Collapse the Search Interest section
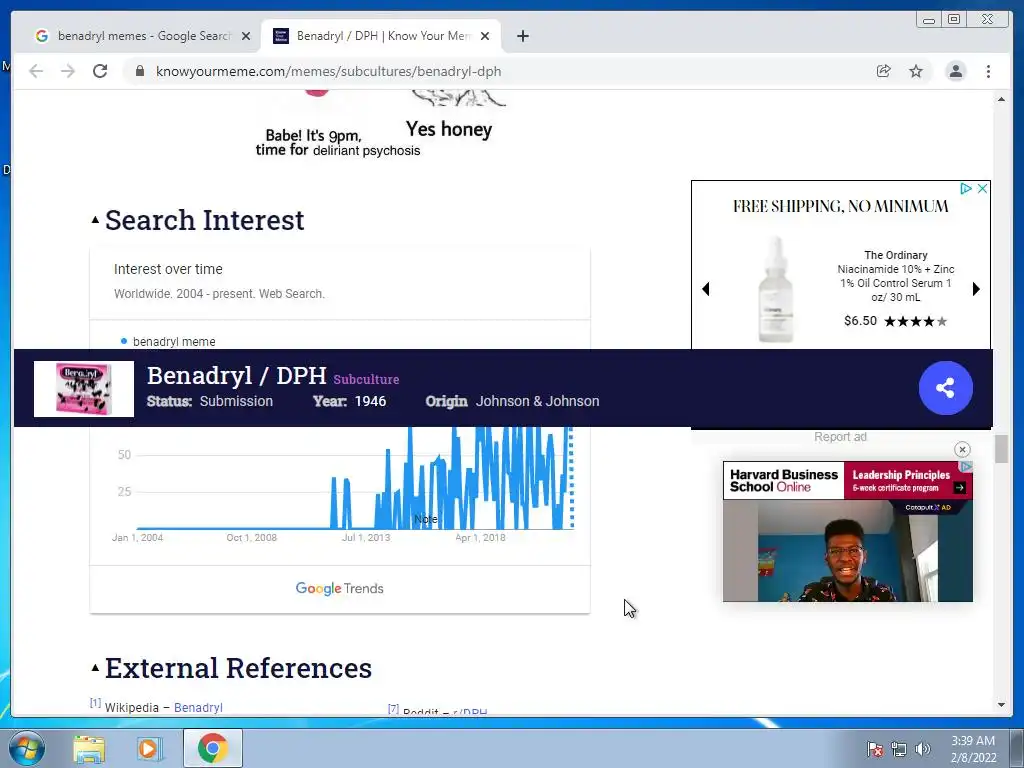This screenshot has height=768, width=1024. 95,220
